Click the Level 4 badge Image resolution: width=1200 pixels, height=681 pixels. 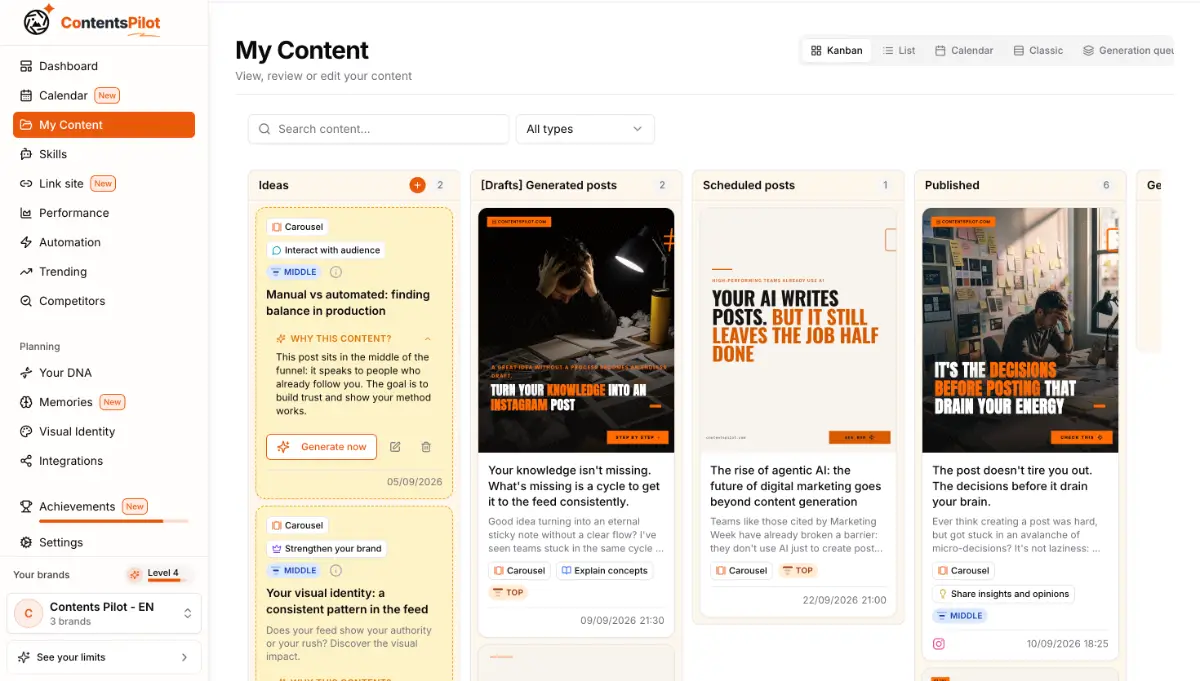160,574
